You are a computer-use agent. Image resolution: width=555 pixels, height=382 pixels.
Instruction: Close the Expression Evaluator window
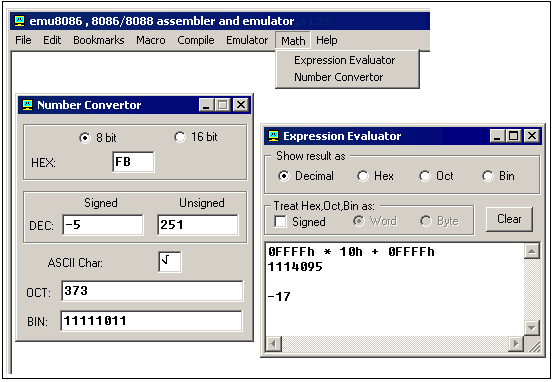coord(532,136)
